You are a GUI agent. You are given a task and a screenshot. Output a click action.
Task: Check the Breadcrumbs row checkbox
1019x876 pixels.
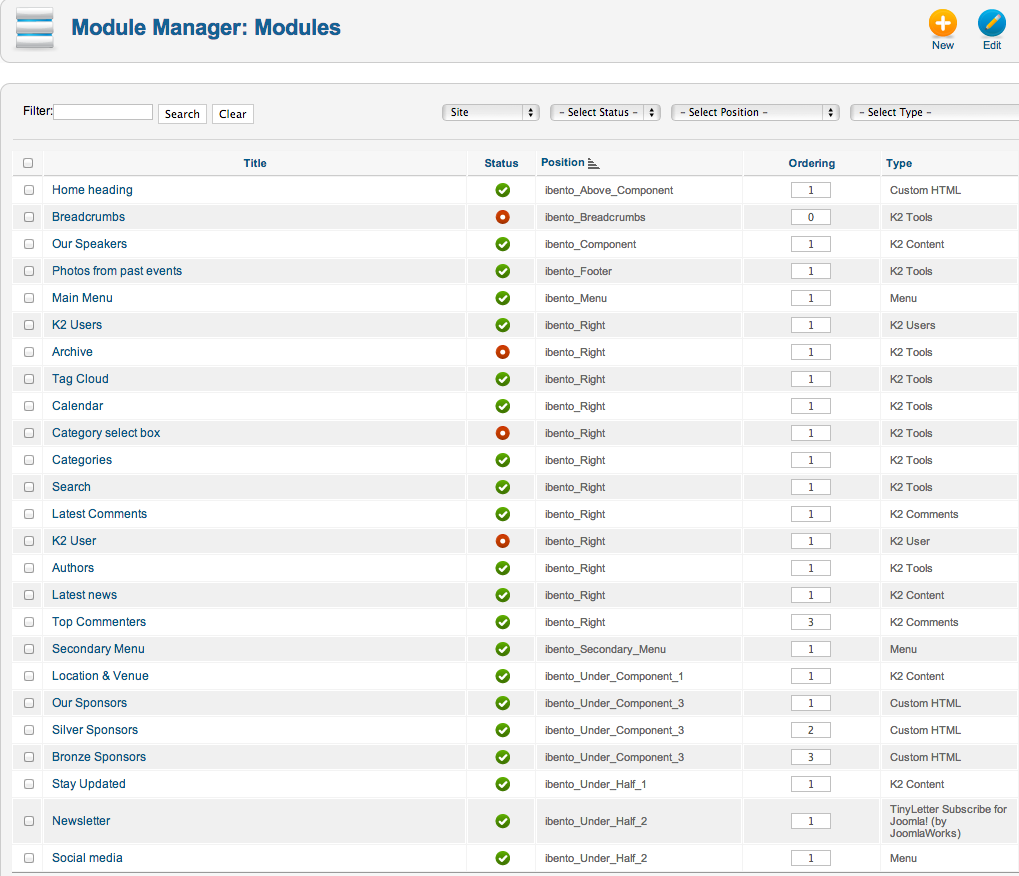tap(29, 217)
